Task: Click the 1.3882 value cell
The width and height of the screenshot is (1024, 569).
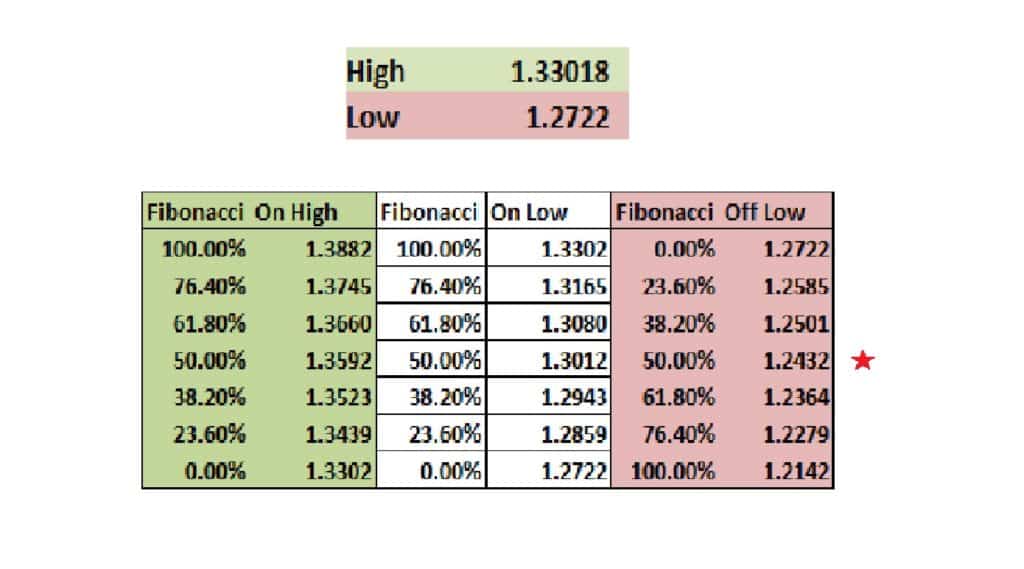Action: [338, 249]
